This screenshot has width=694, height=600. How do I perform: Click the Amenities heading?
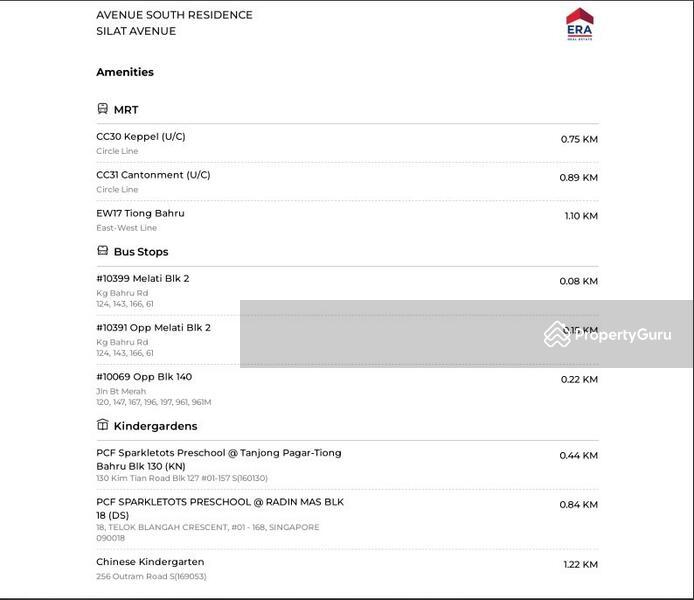tap(125, 72)
